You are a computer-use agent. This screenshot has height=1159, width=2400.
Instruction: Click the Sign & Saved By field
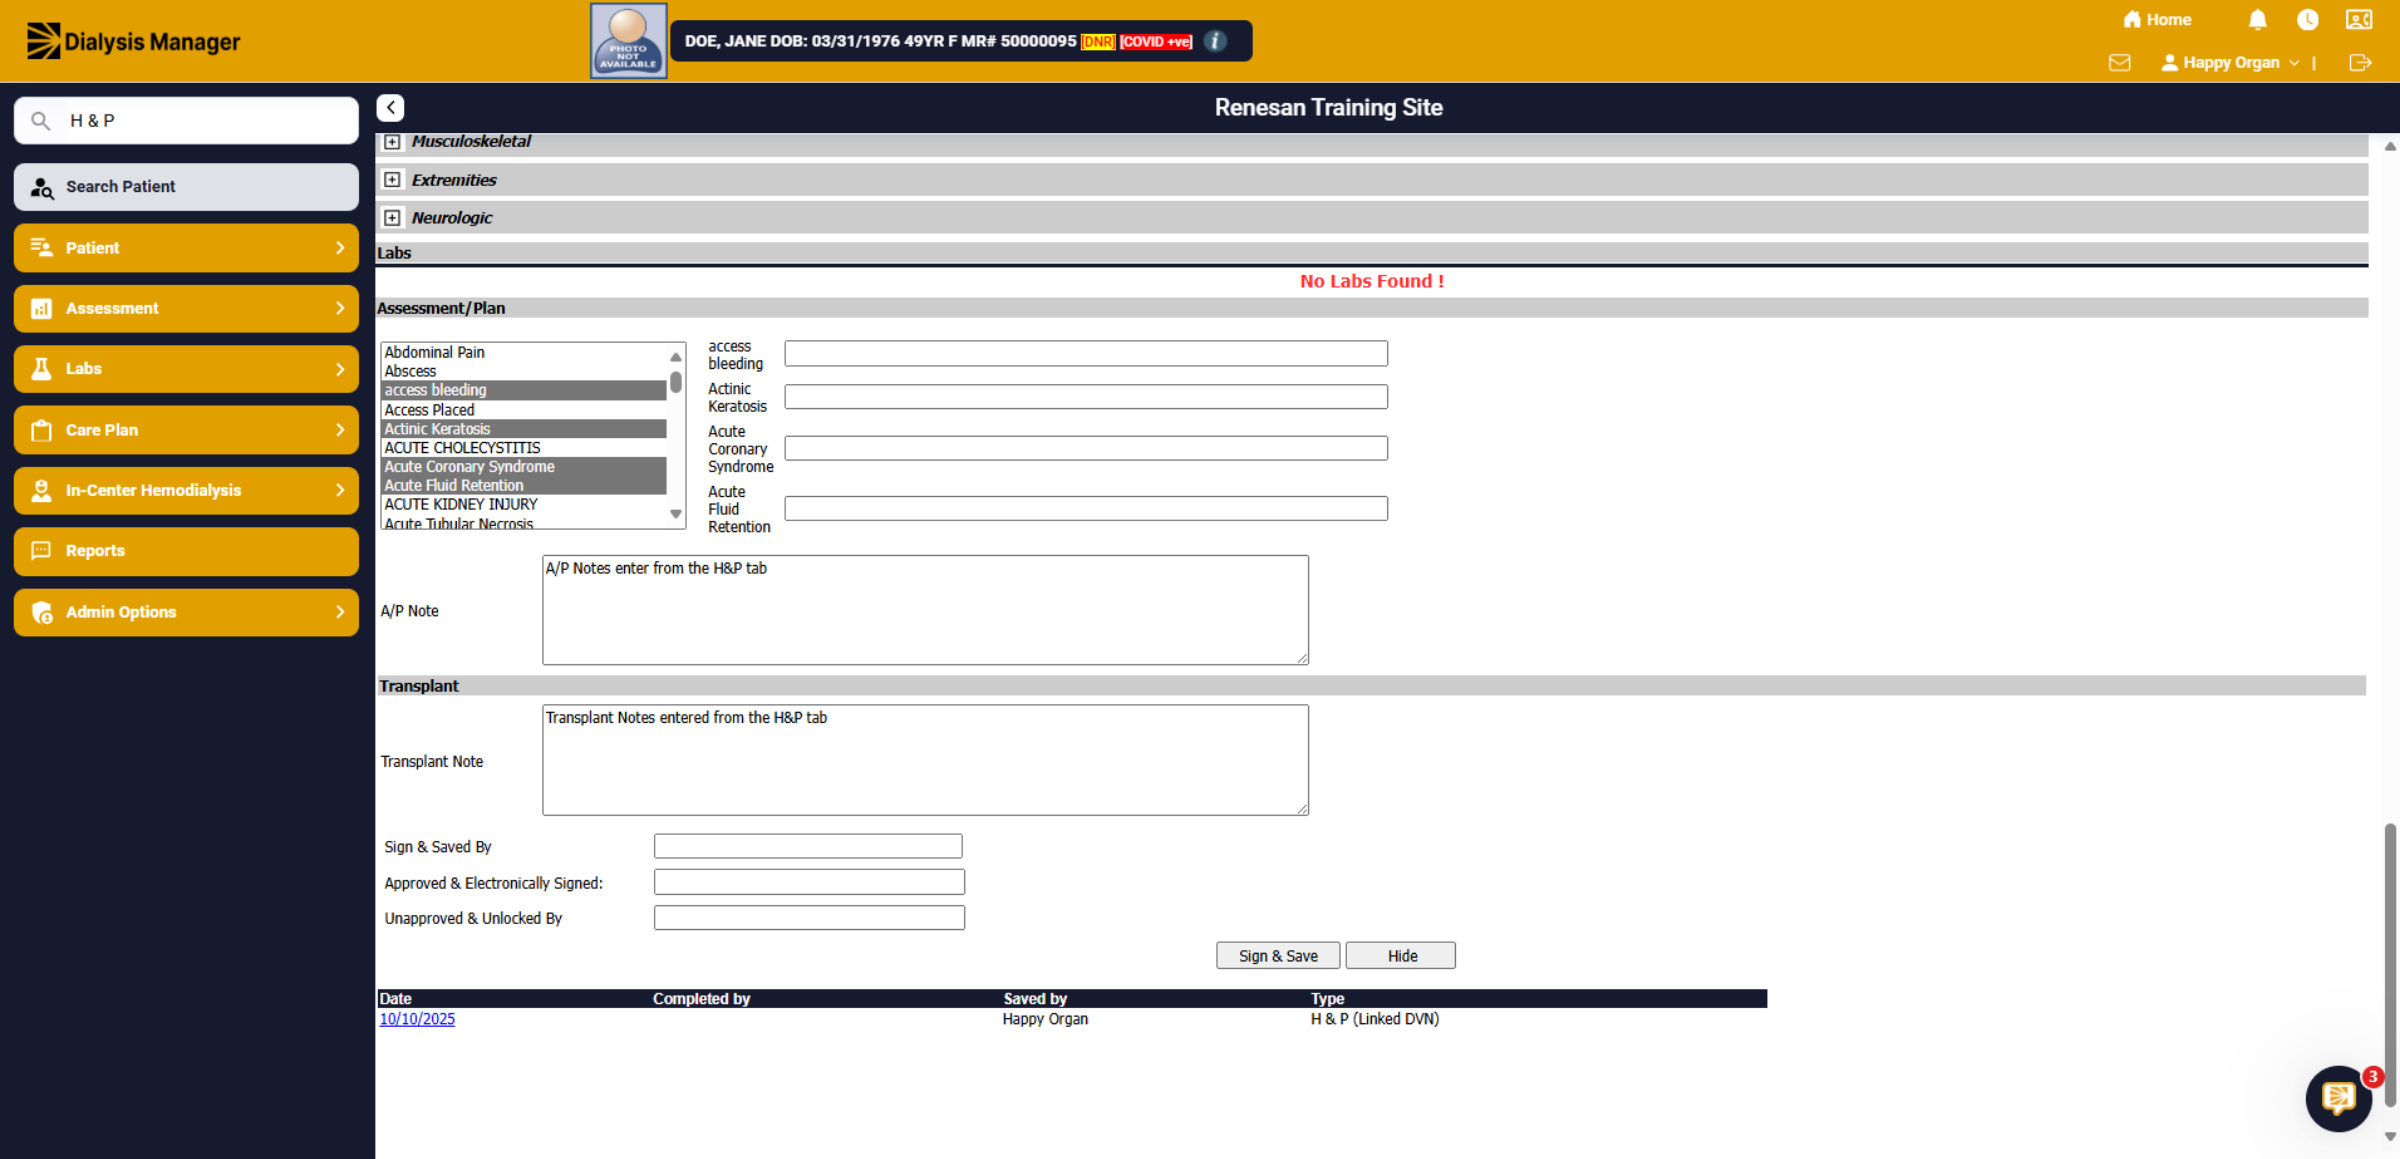tap(808, 846)
